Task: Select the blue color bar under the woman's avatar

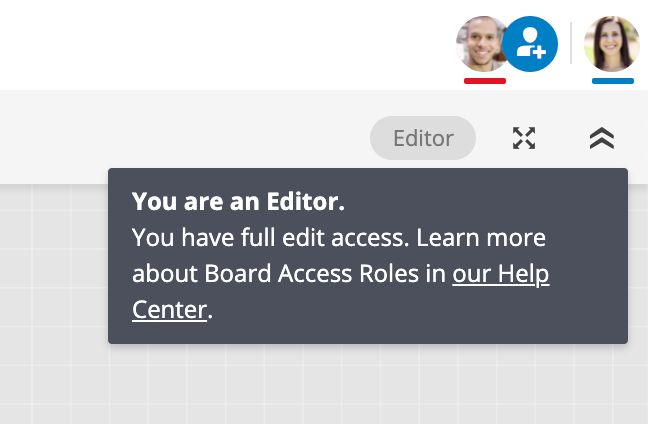Action: 613,81
